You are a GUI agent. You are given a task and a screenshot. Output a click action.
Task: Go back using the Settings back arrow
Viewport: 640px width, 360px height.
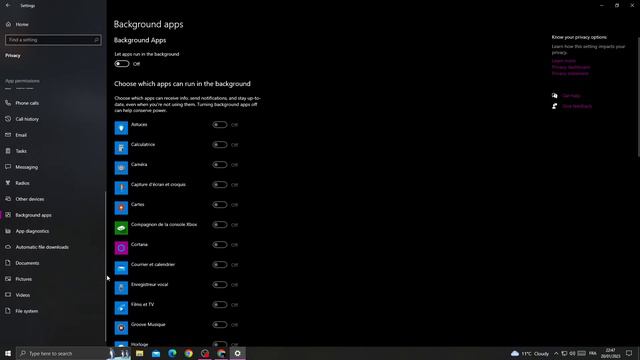8,5
